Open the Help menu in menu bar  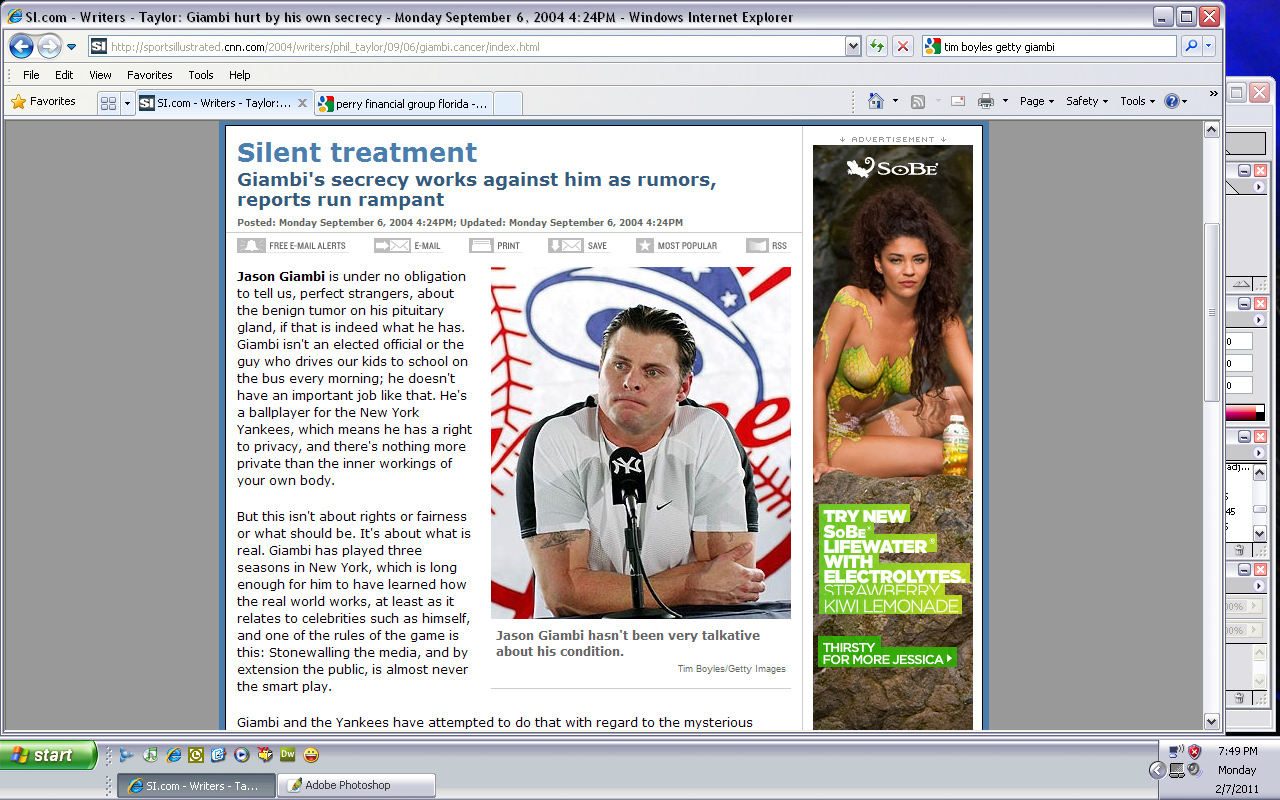(239, 75)
